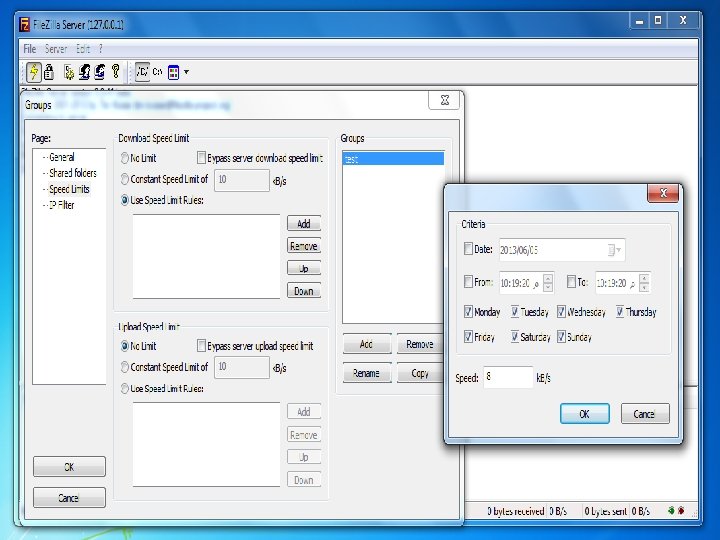Select download No Limit radio button
Viewport: 720px width, 540px height.
pyautogui.click(x=124, y=158)
